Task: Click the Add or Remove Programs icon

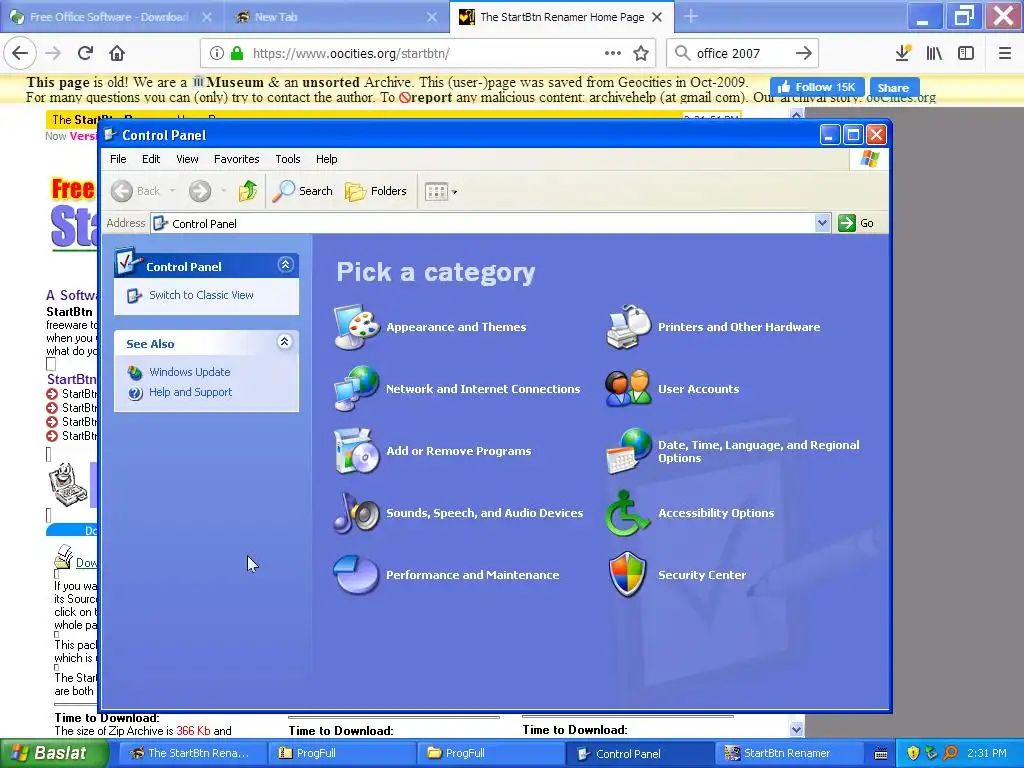Action: click(x=357, y=451)
